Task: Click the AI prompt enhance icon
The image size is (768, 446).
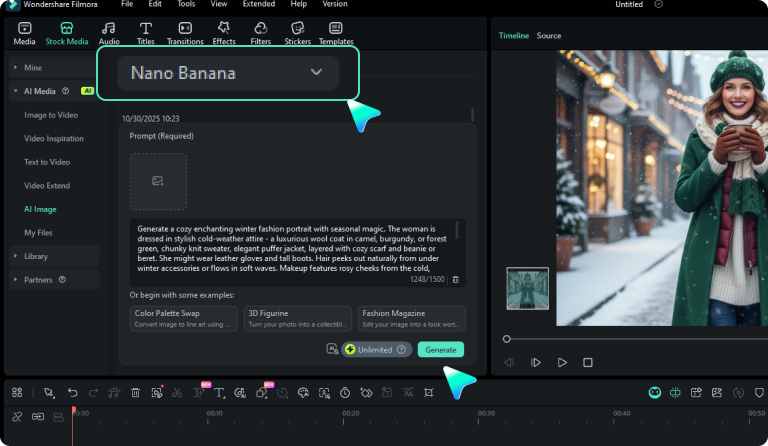Action: [x=332, y=349]
